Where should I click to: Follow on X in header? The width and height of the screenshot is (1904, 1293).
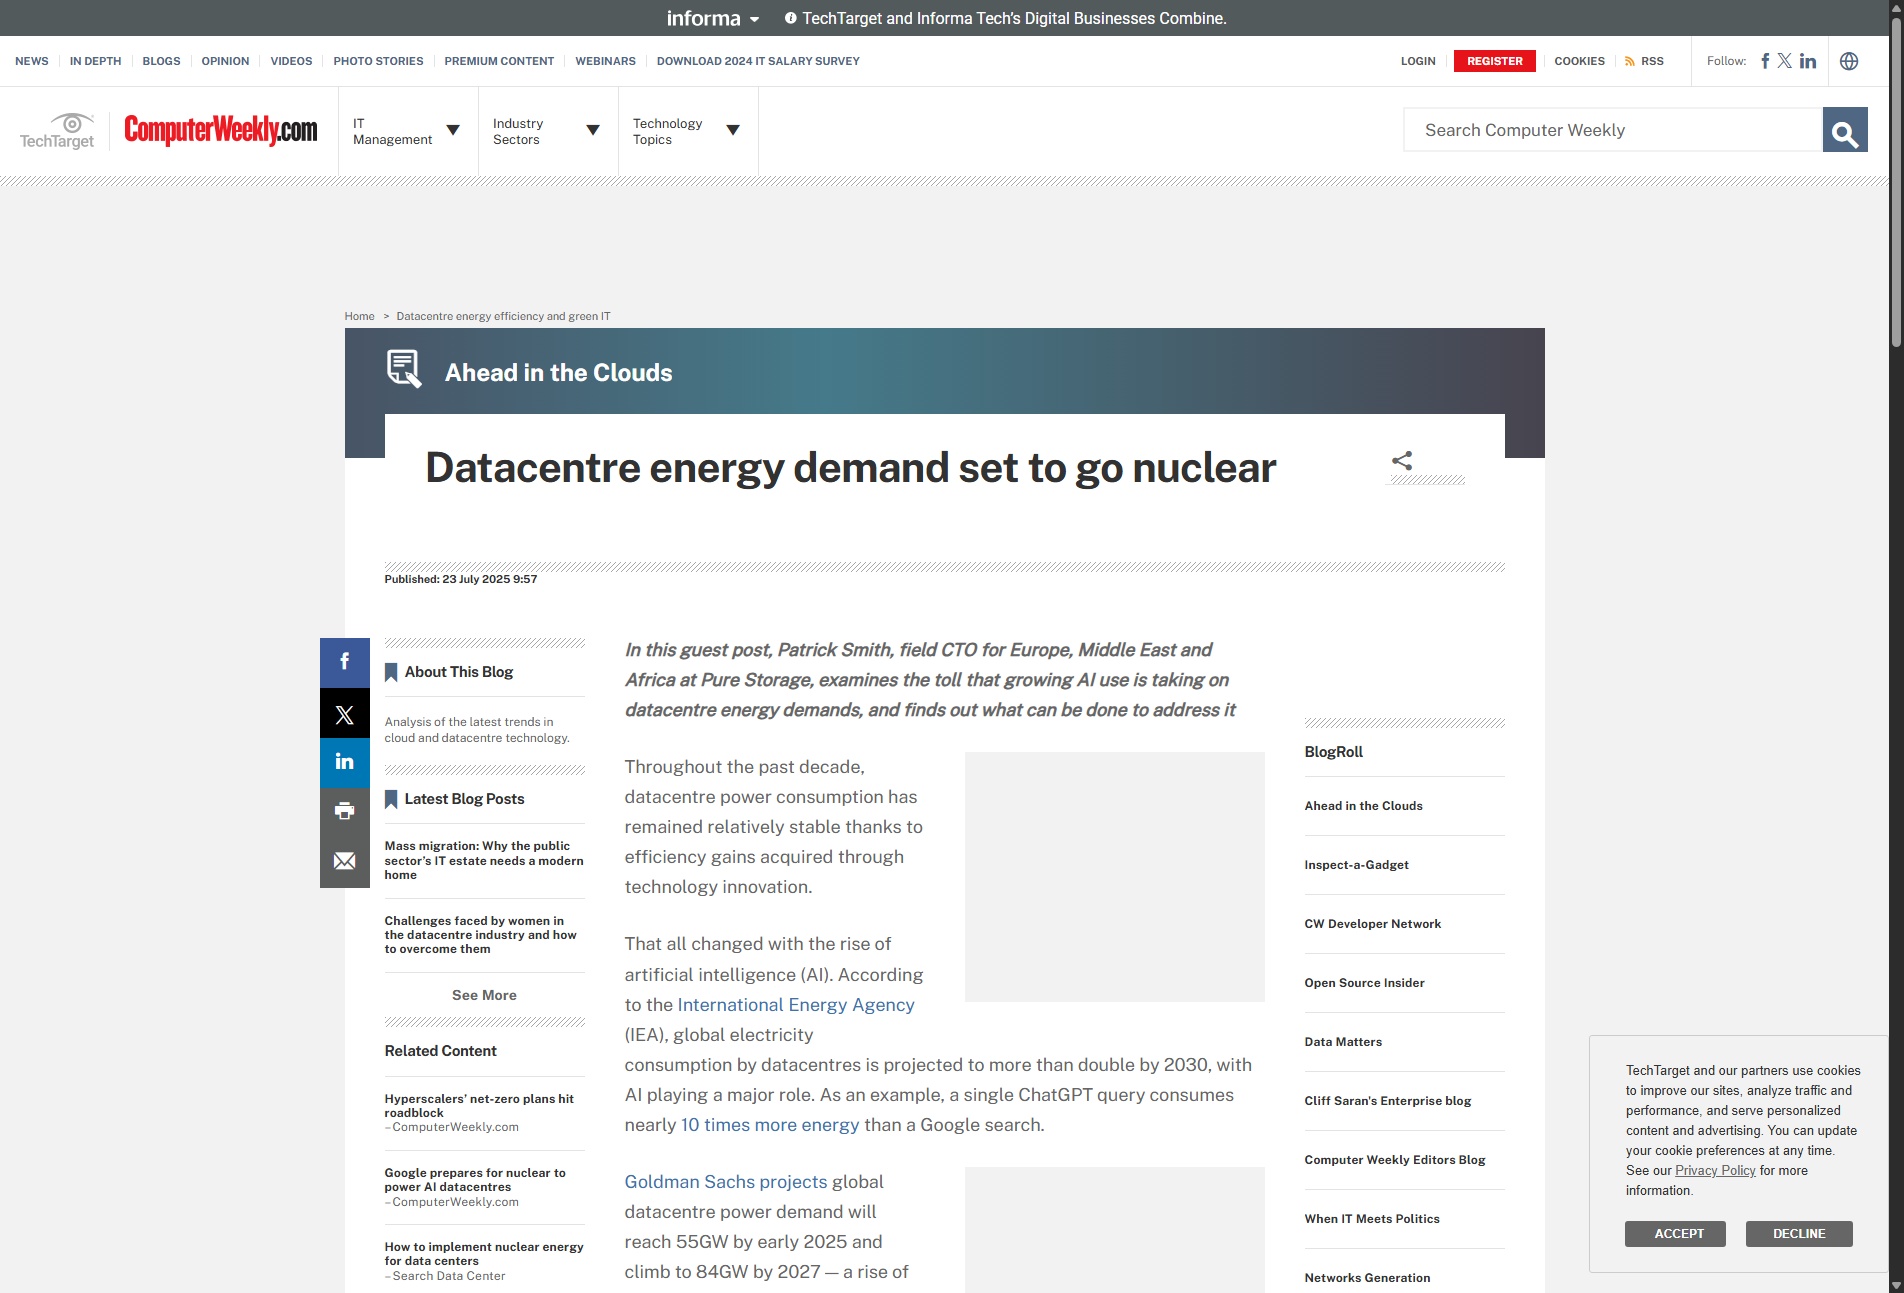(1785, 61)
